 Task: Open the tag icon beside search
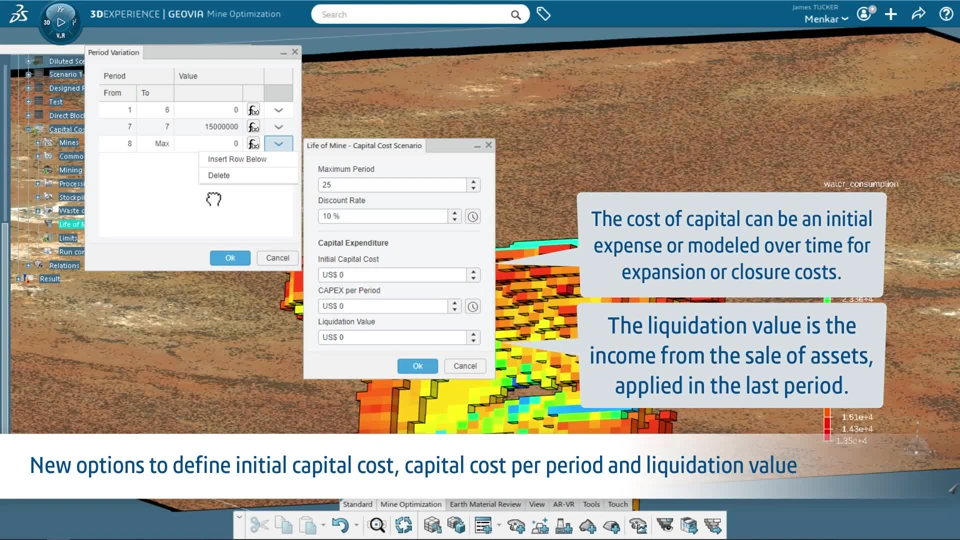544,13
